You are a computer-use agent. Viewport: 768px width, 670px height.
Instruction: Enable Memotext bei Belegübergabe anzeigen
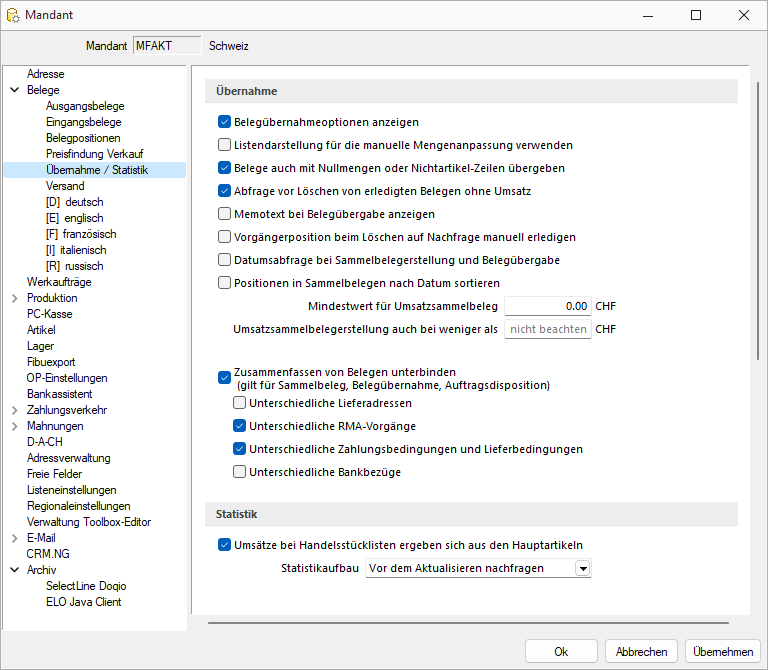[224, 214]
